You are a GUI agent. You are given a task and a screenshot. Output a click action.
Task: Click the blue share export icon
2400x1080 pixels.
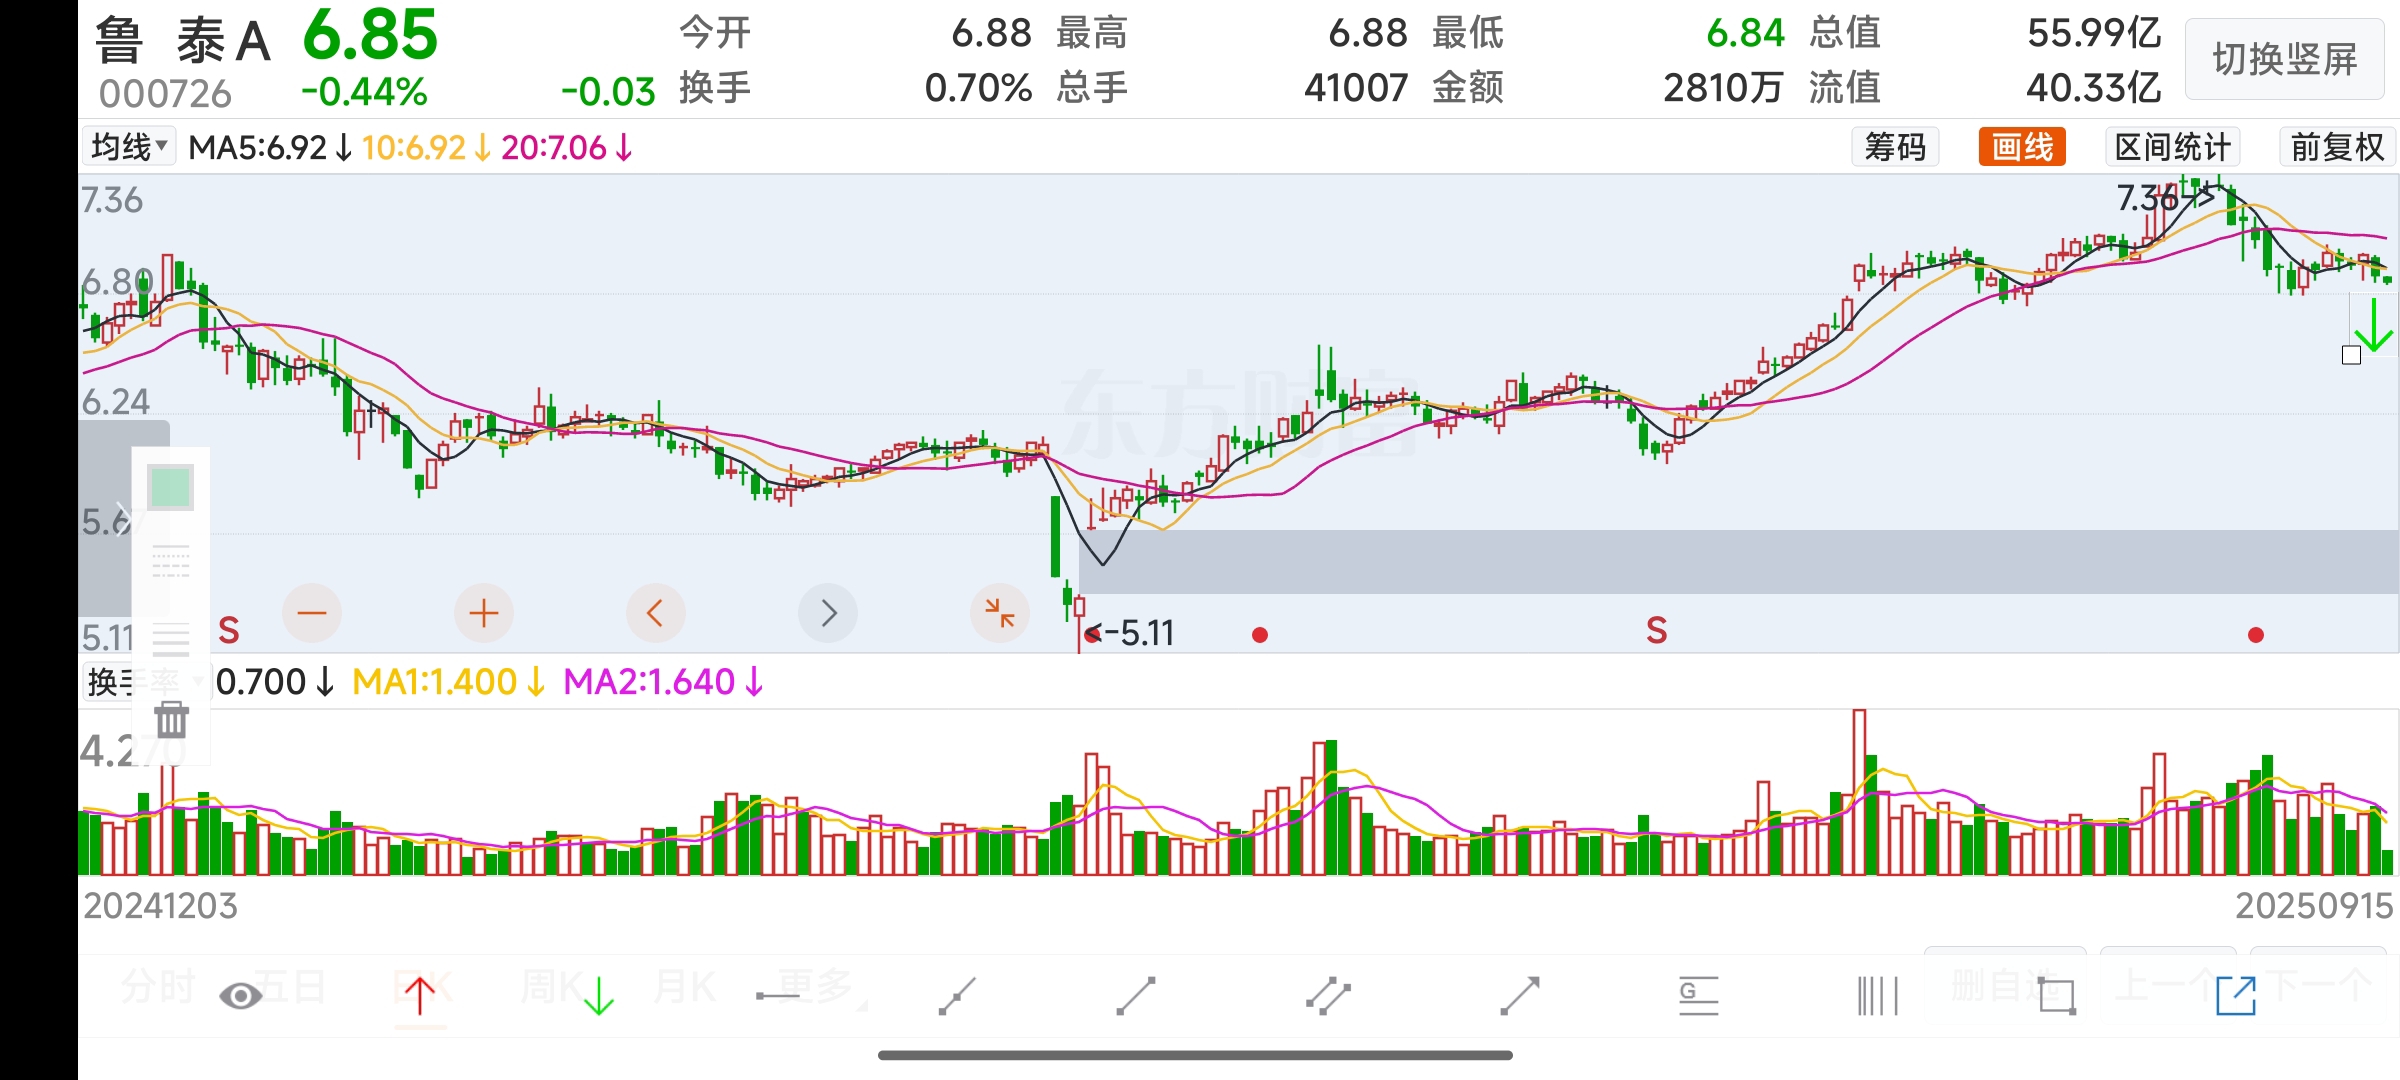2236,996
